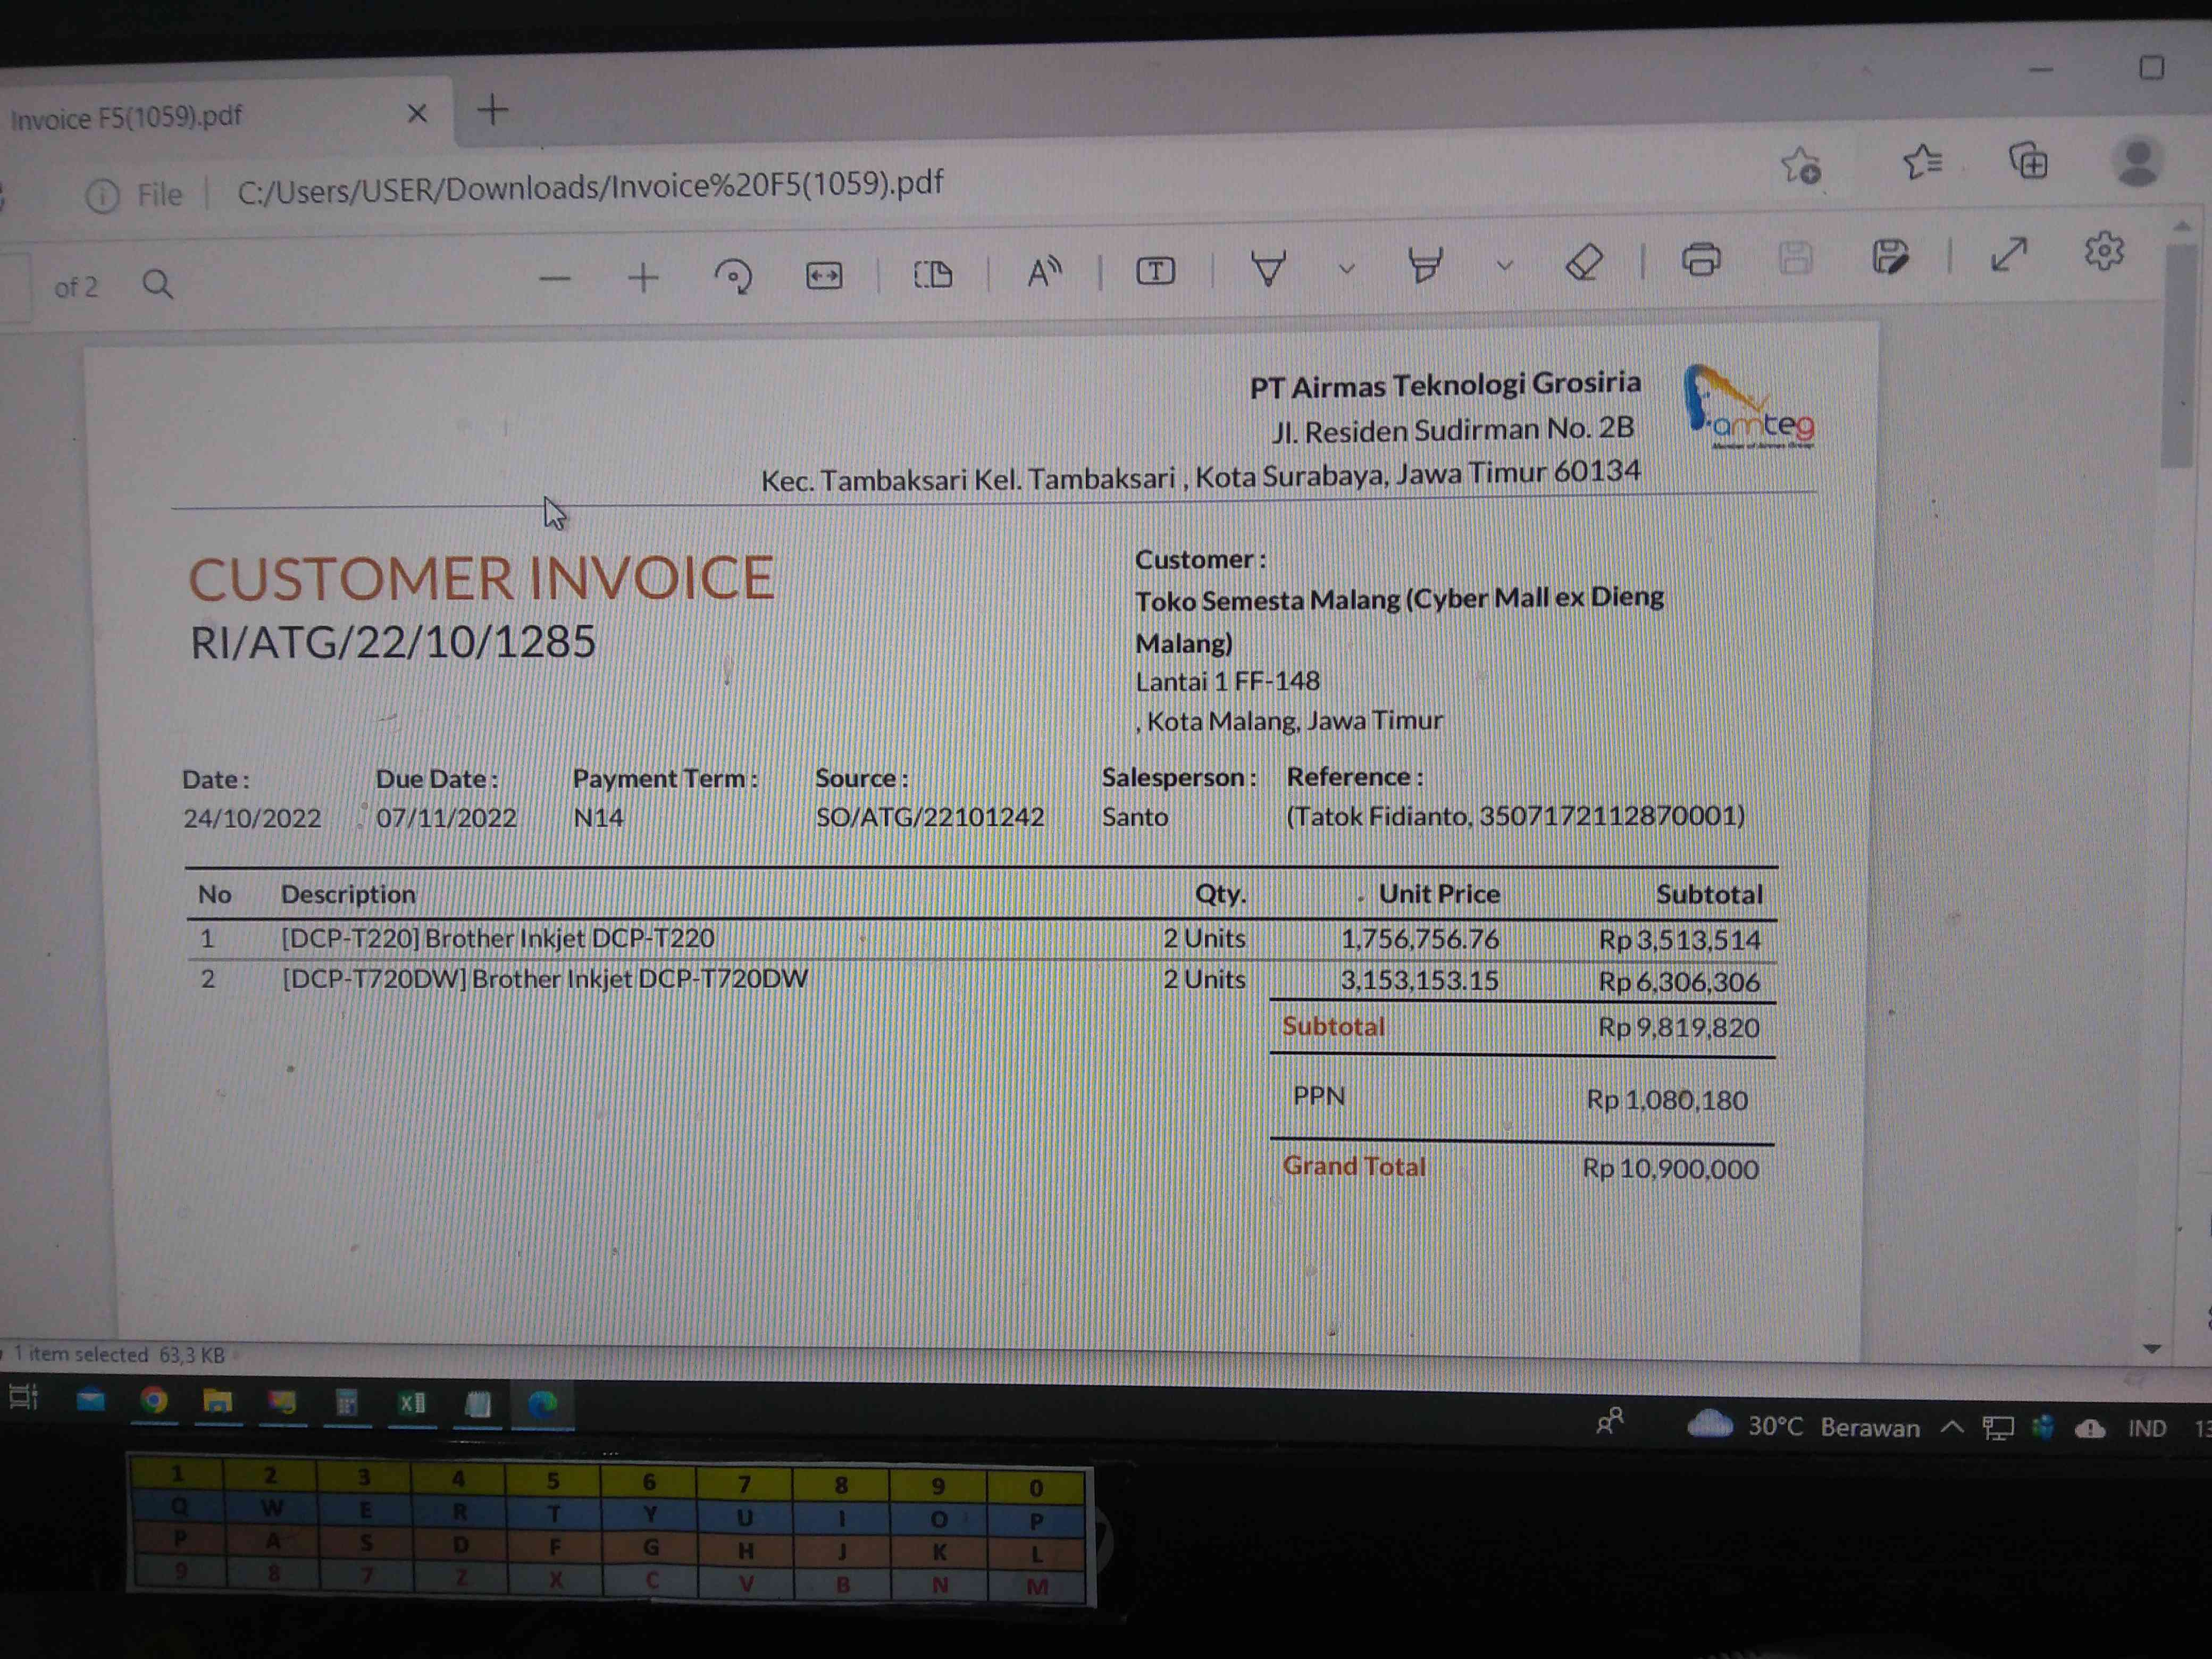2212x1659 pixels.
Task: Open the Favorites list
Action: click(1922, 162)
